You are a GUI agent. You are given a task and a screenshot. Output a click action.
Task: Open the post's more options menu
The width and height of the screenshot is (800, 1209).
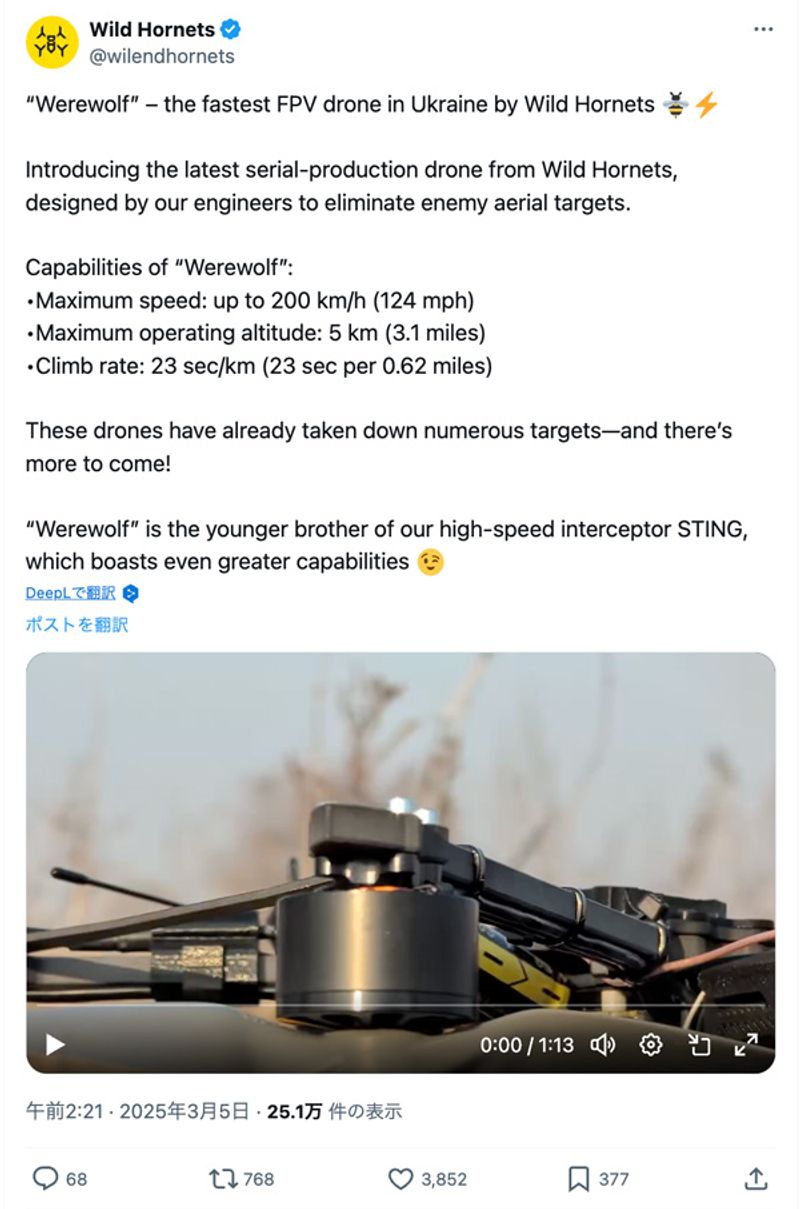coord(763,30)
